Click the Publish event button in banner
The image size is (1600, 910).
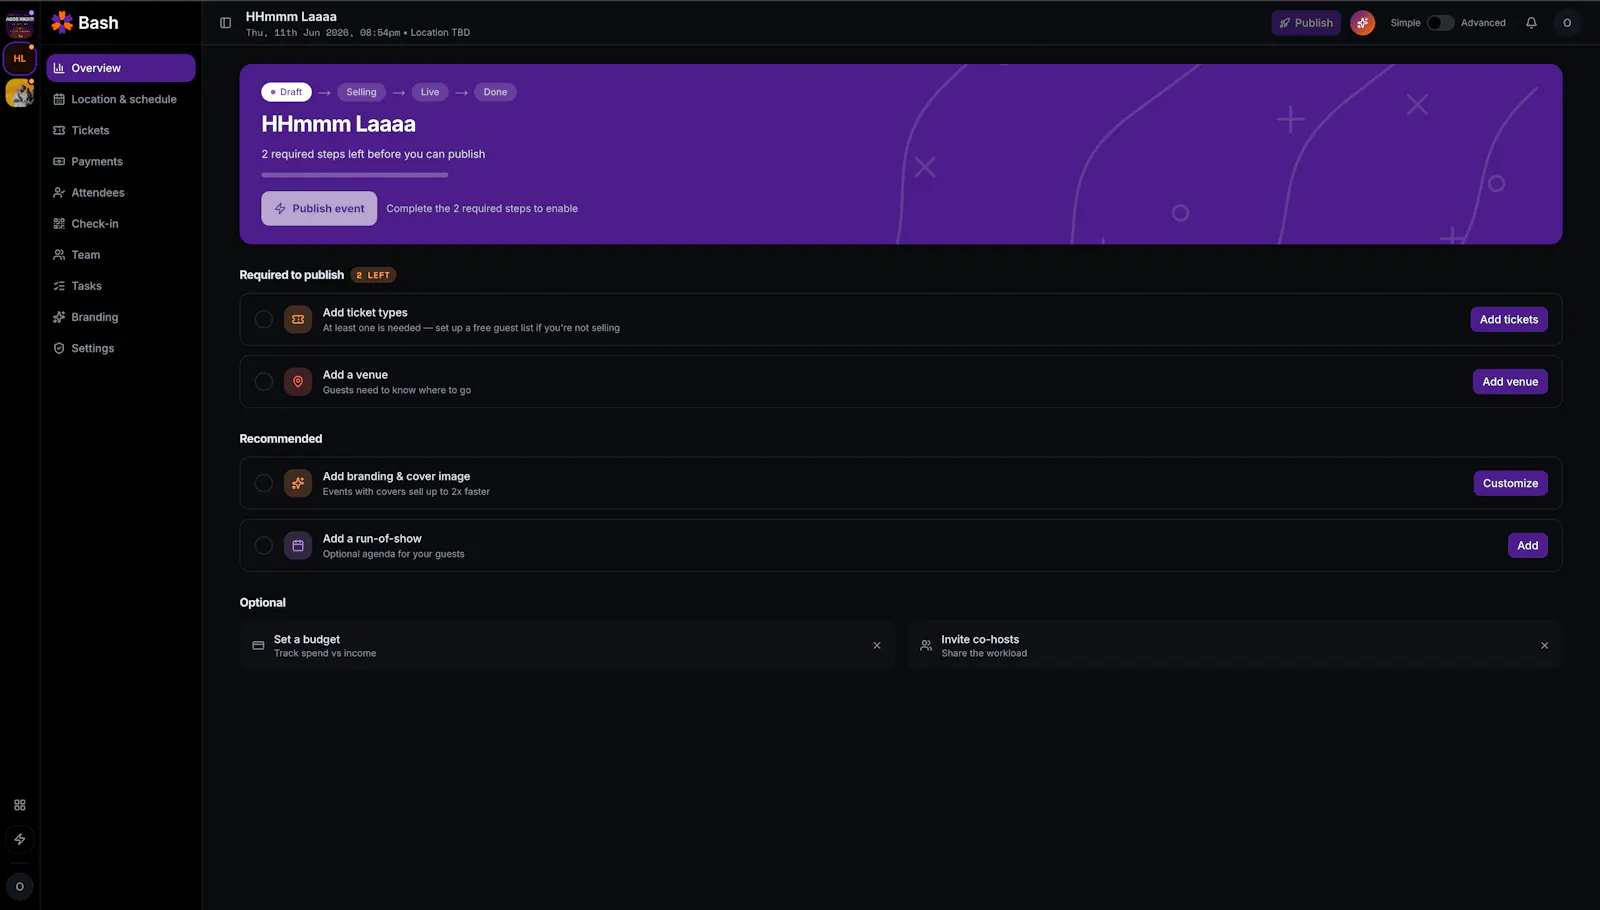(x=319, y=209)
